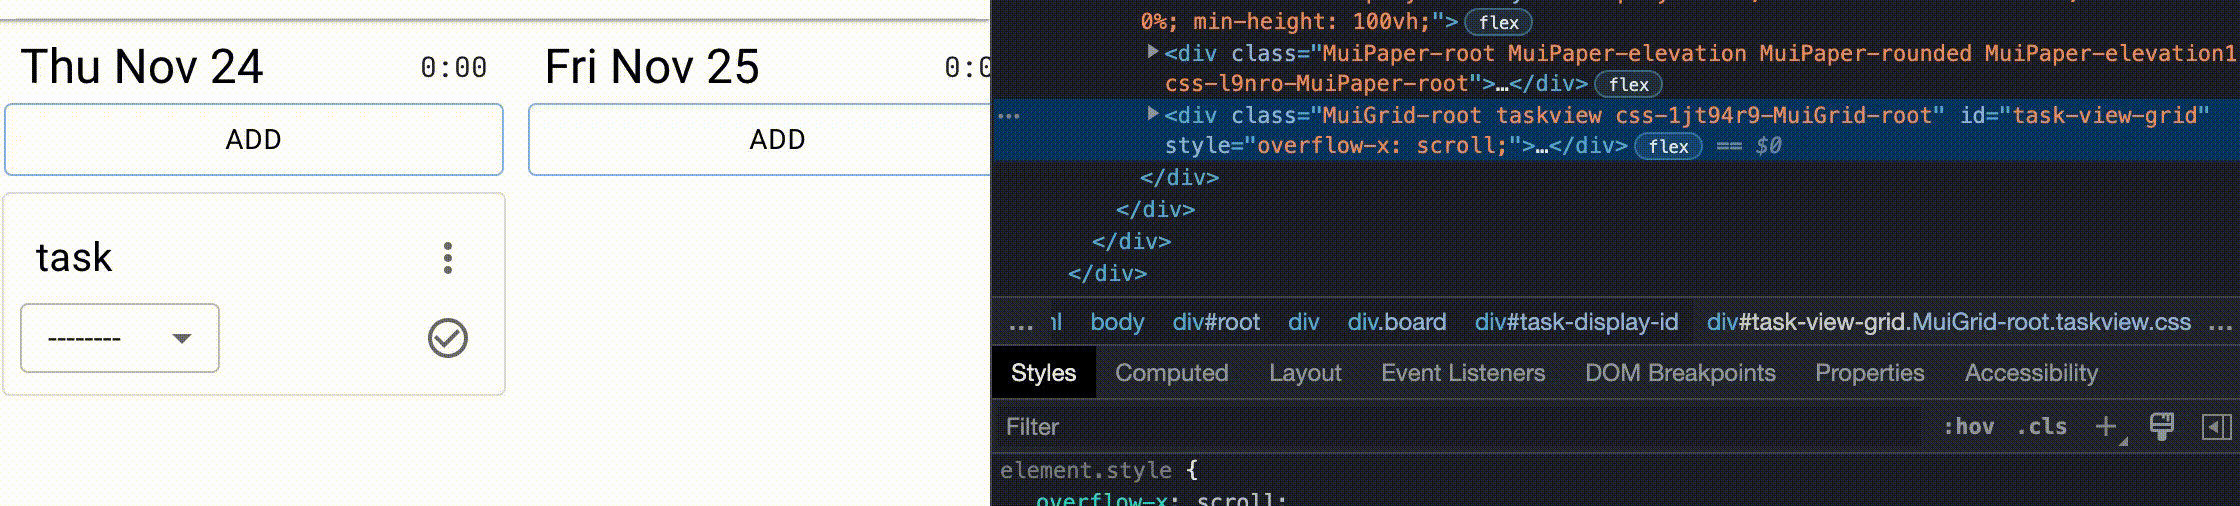Image resolution: width=2240 pixels, height=506 pixels.
Task: Open the Layout tab
Action: click(1305, 373)
